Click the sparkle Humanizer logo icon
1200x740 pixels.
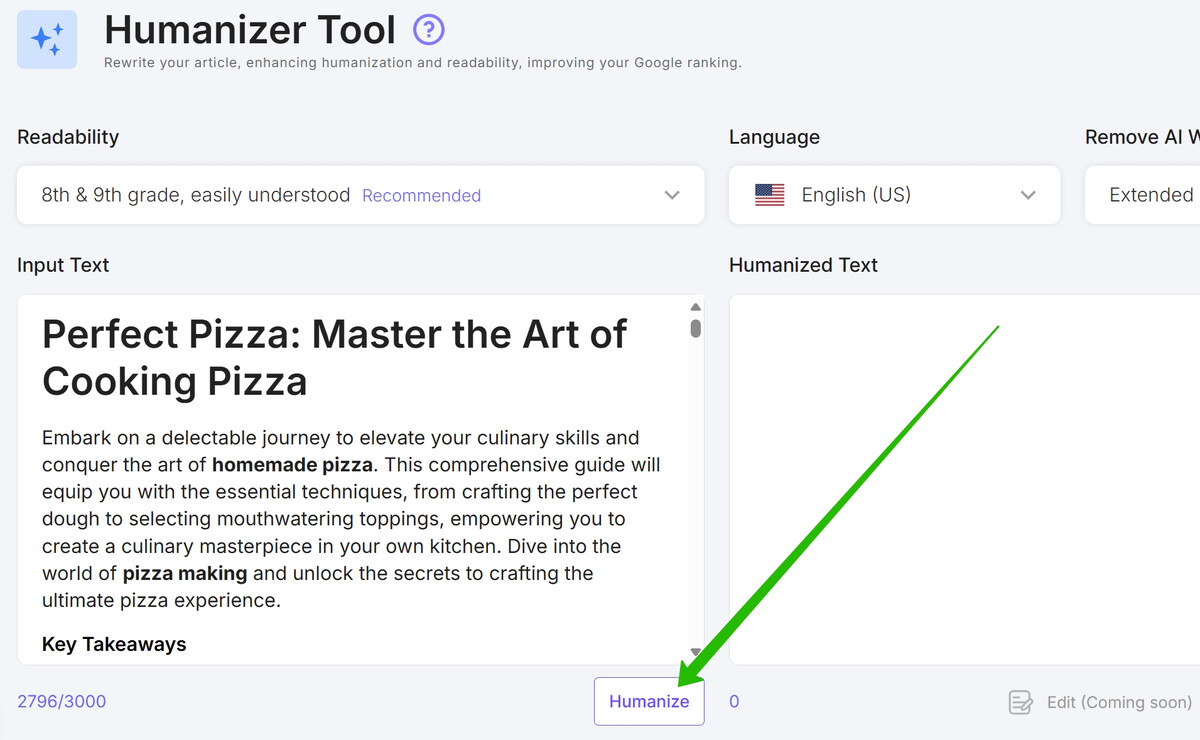(47, 39)
